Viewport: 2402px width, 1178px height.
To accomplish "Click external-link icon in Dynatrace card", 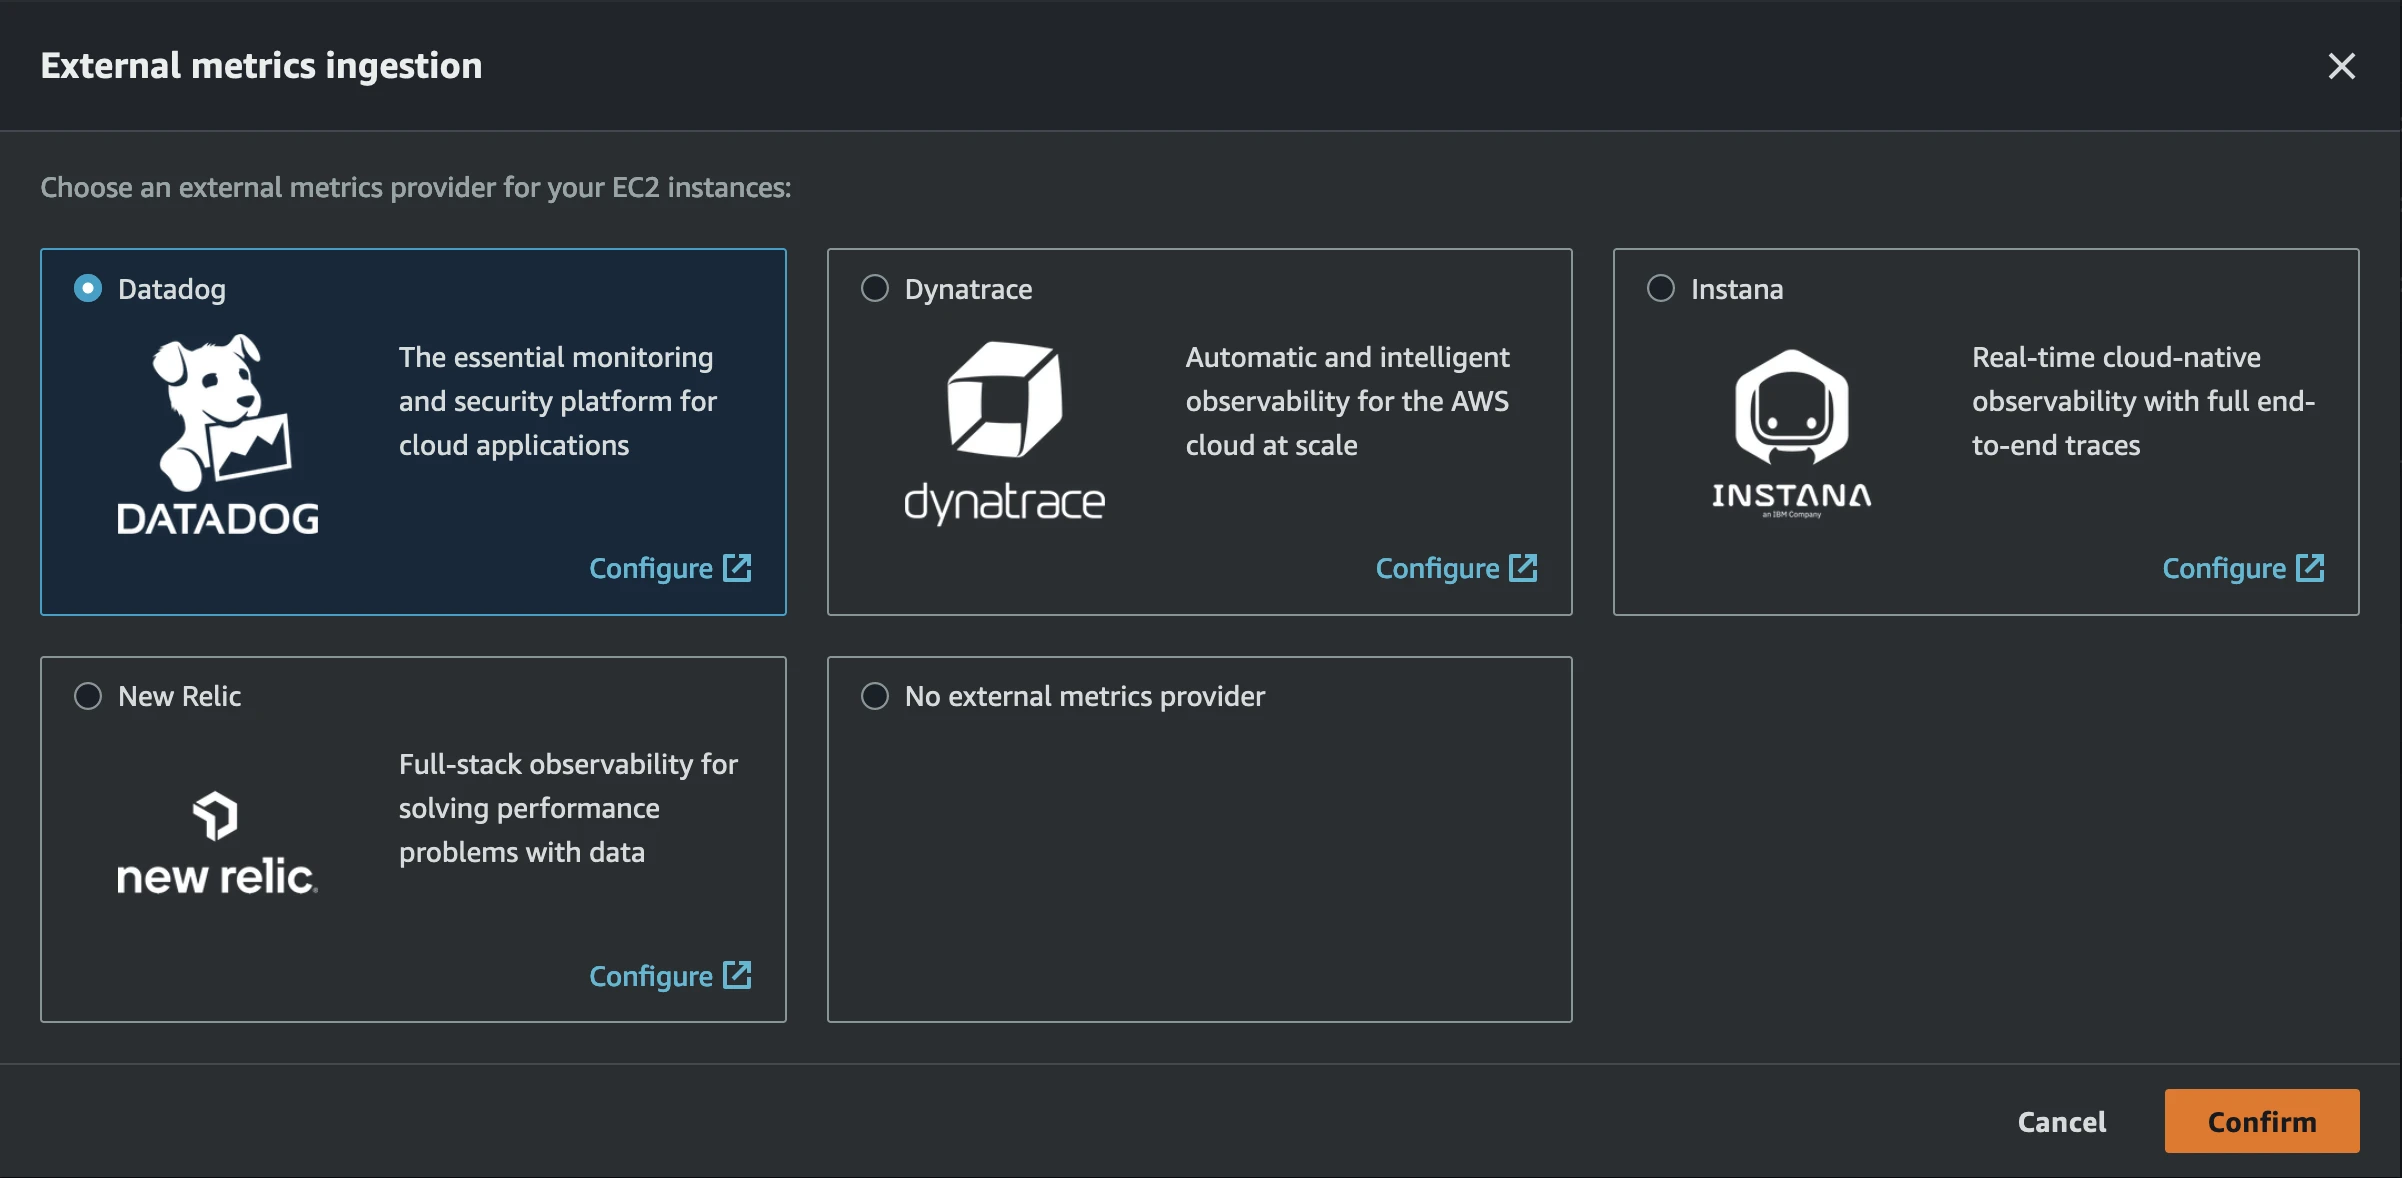I will (x=1524, y=568).
